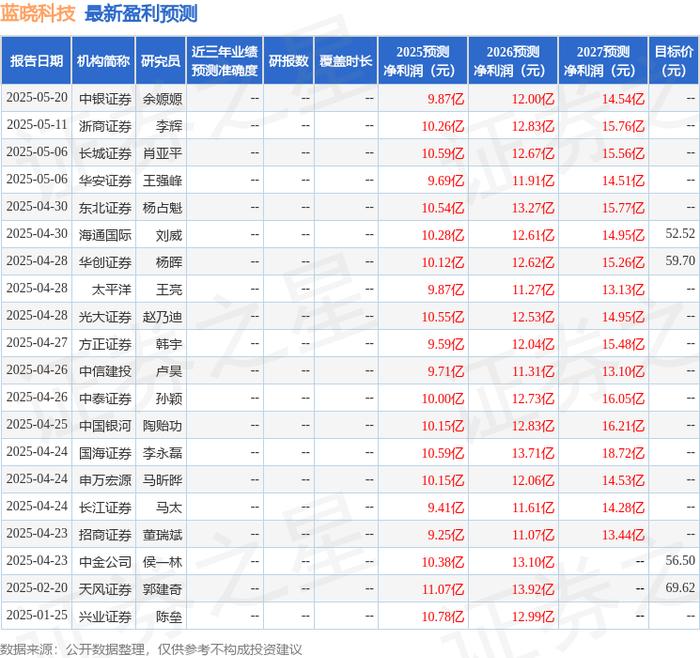
Task: Click the 光大证券 institution cell
Action: (105, 317)
